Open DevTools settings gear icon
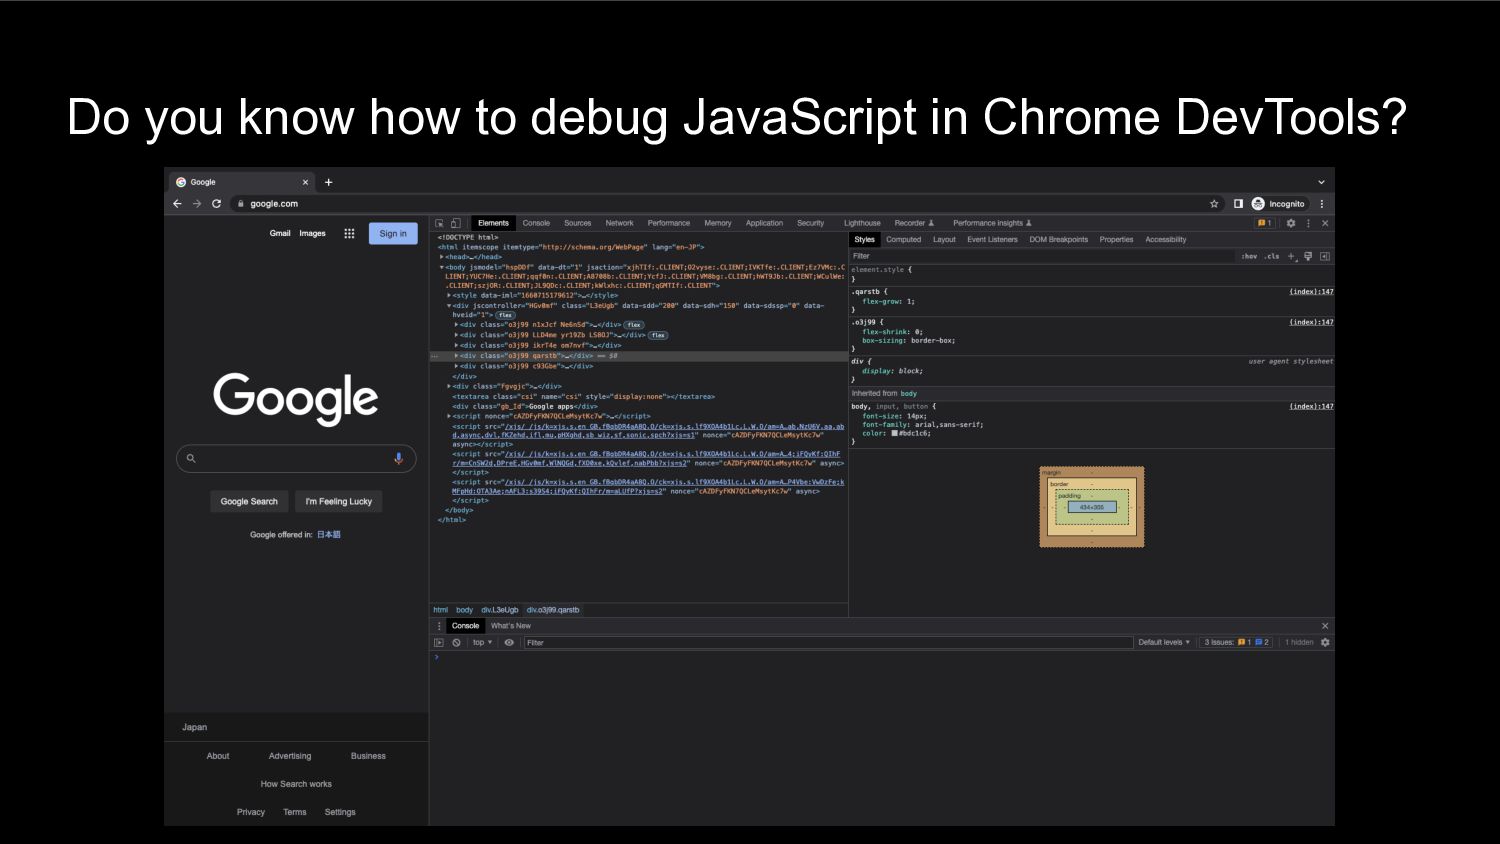The width and height of the screenshot is (1500, 844). [x=1291, y=223]
